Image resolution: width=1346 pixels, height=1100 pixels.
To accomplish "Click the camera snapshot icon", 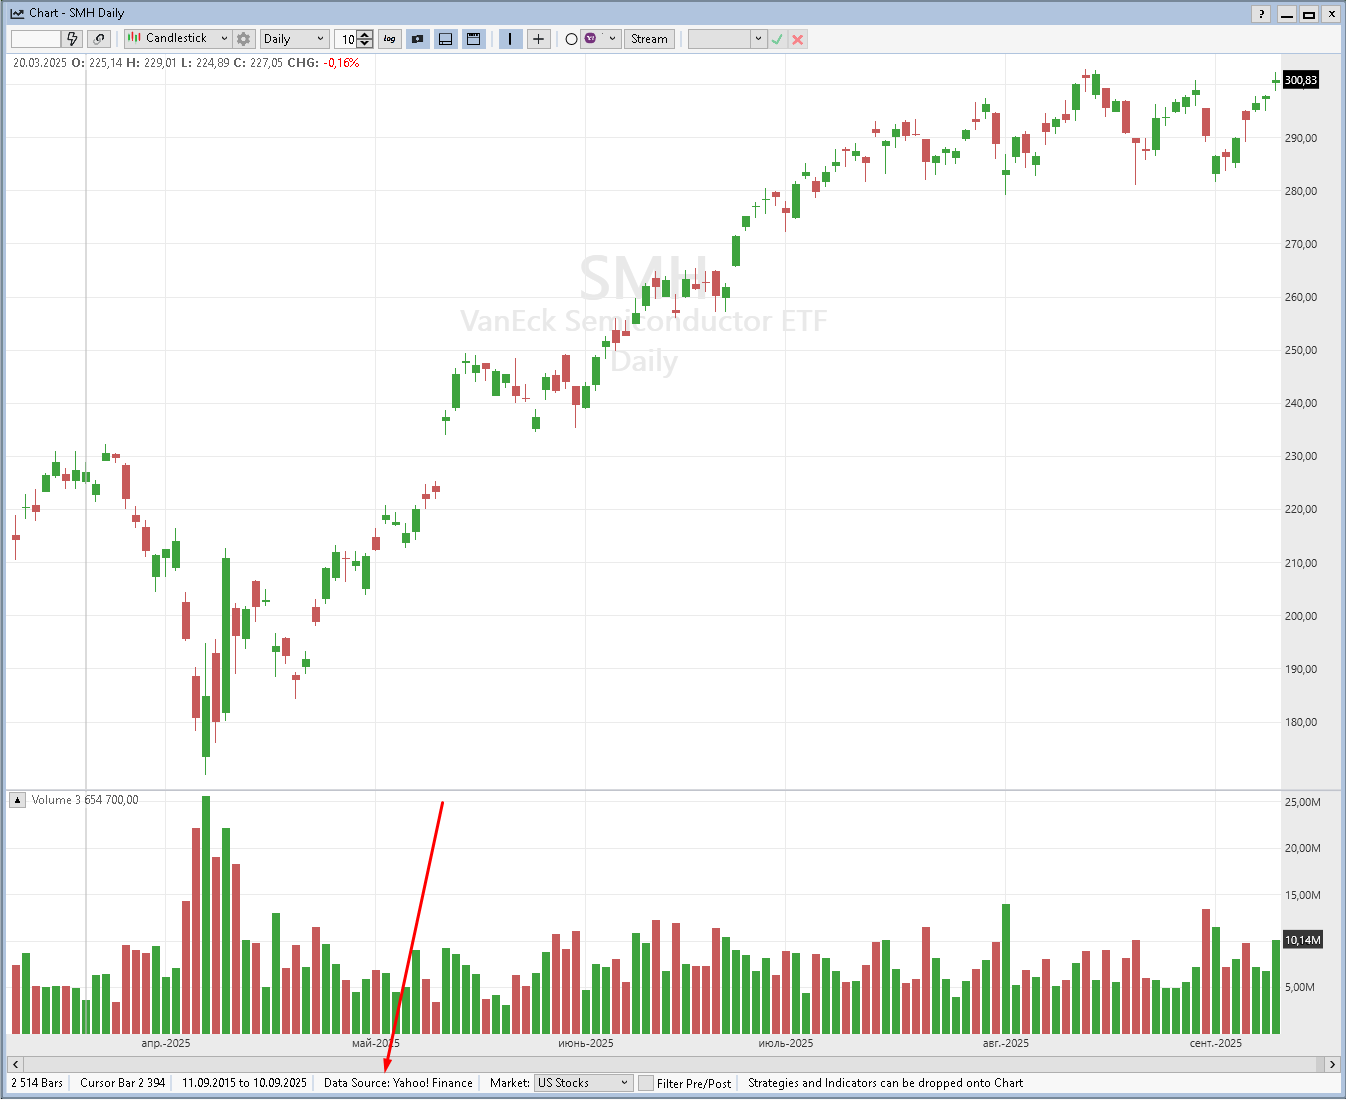I will (x=418, y=39).
